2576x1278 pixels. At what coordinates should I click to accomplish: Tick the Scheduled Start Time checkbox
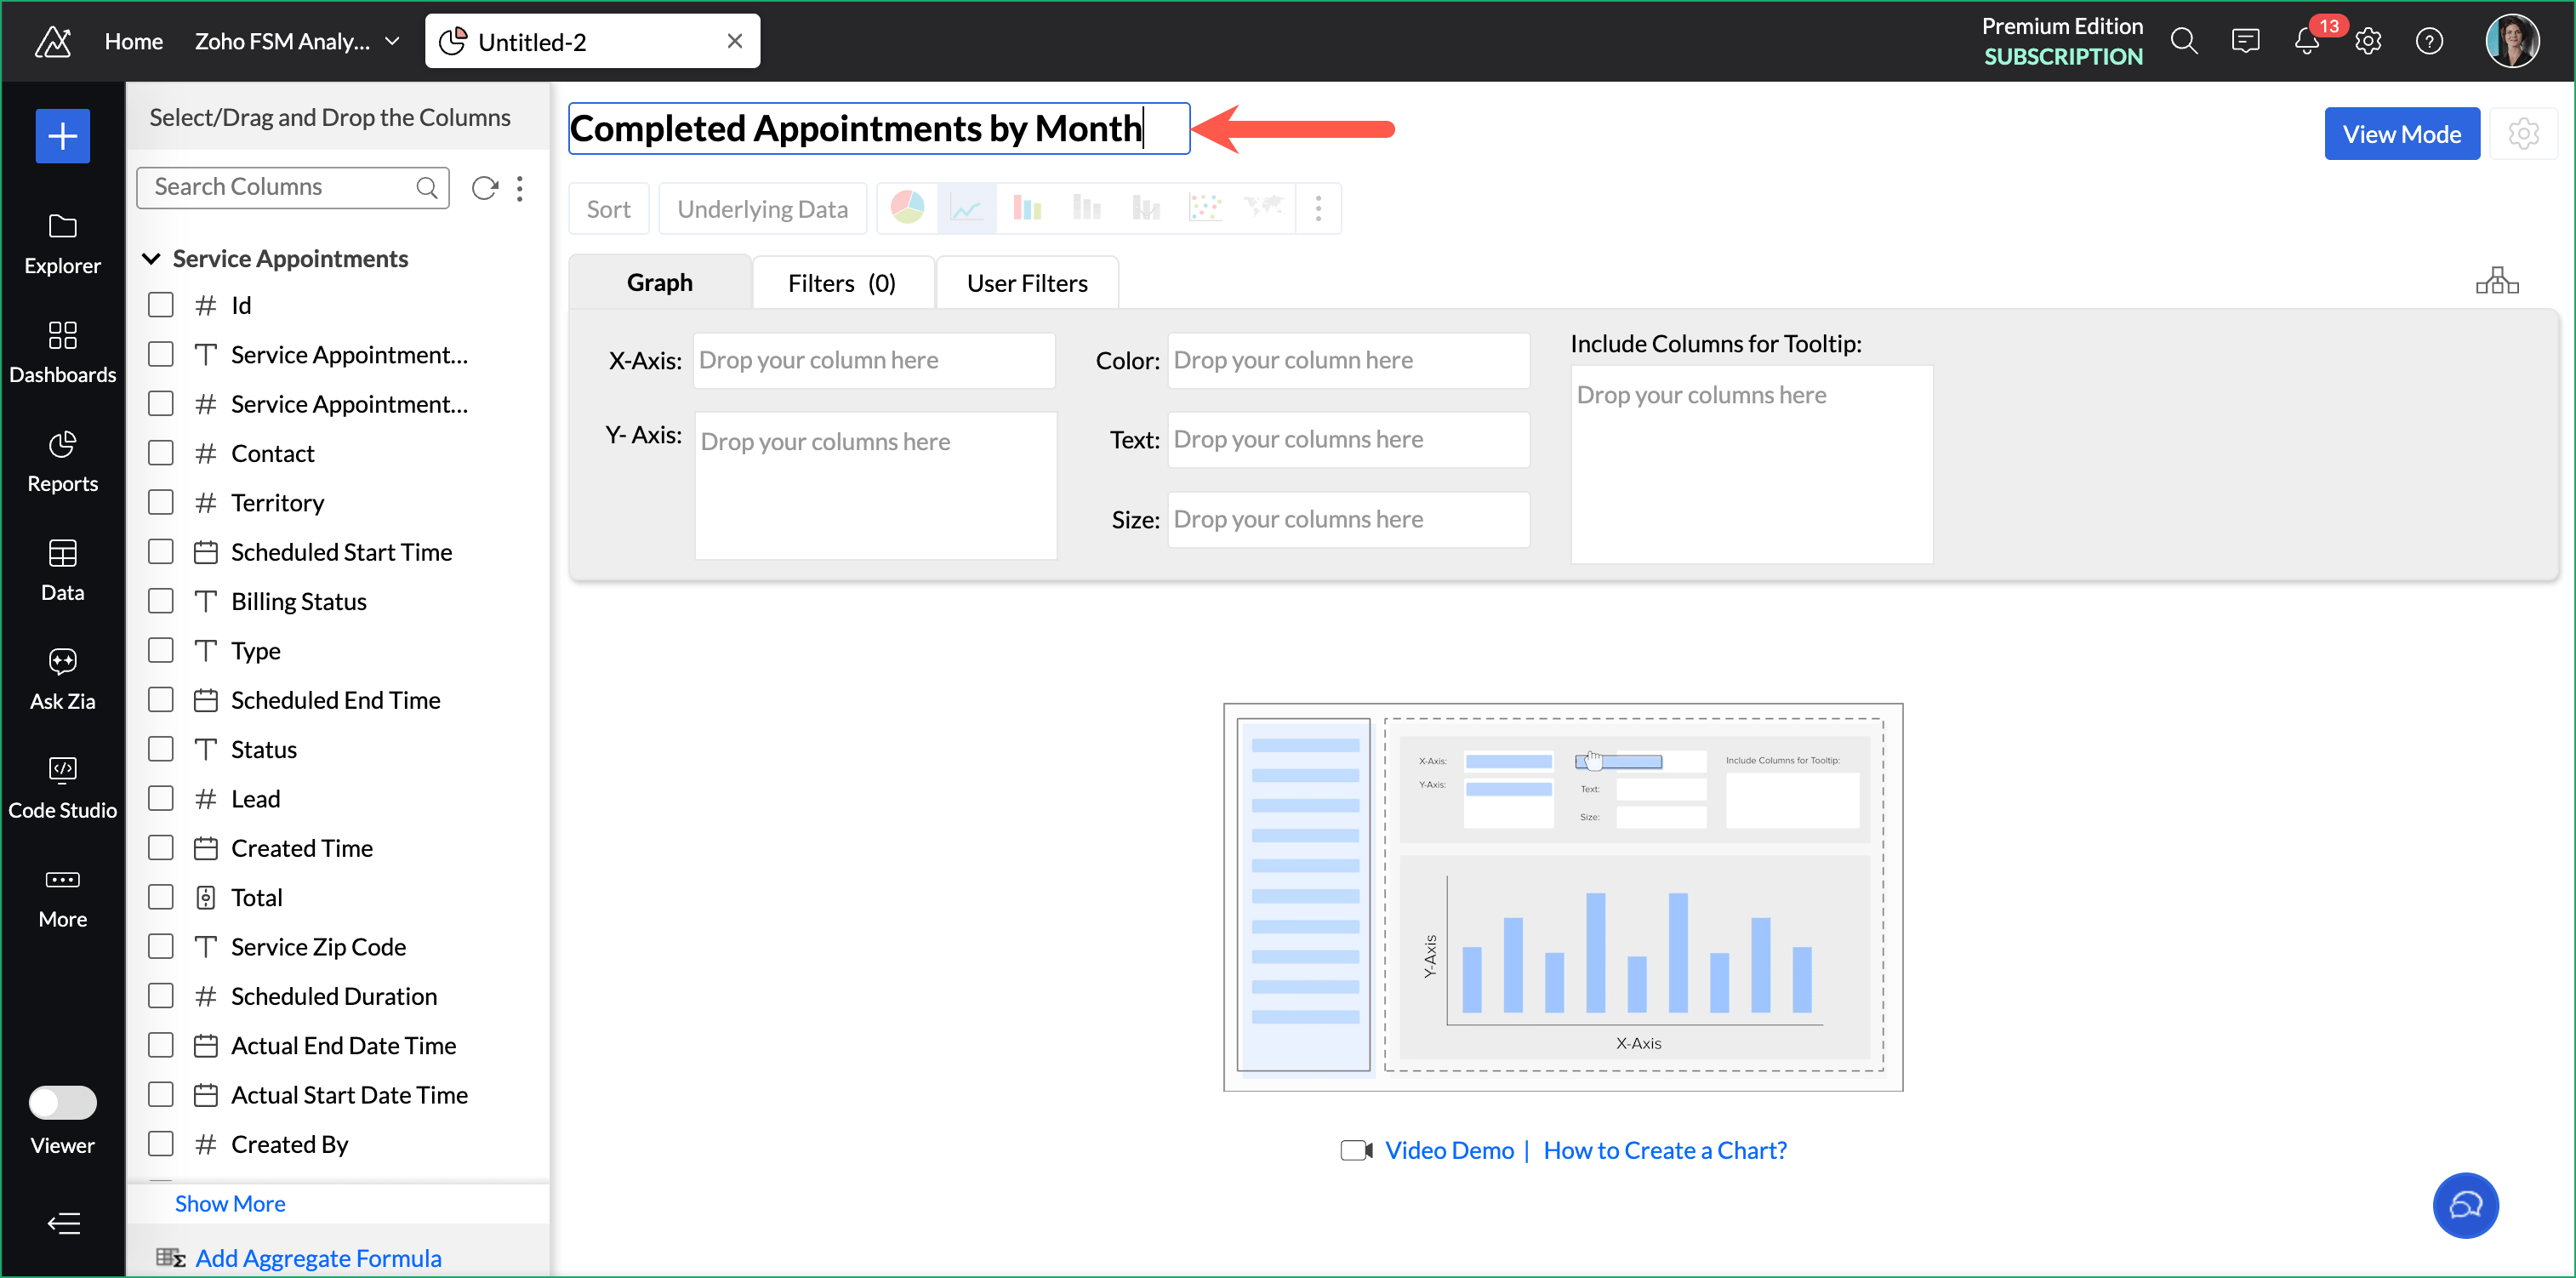tap(161, 552)
